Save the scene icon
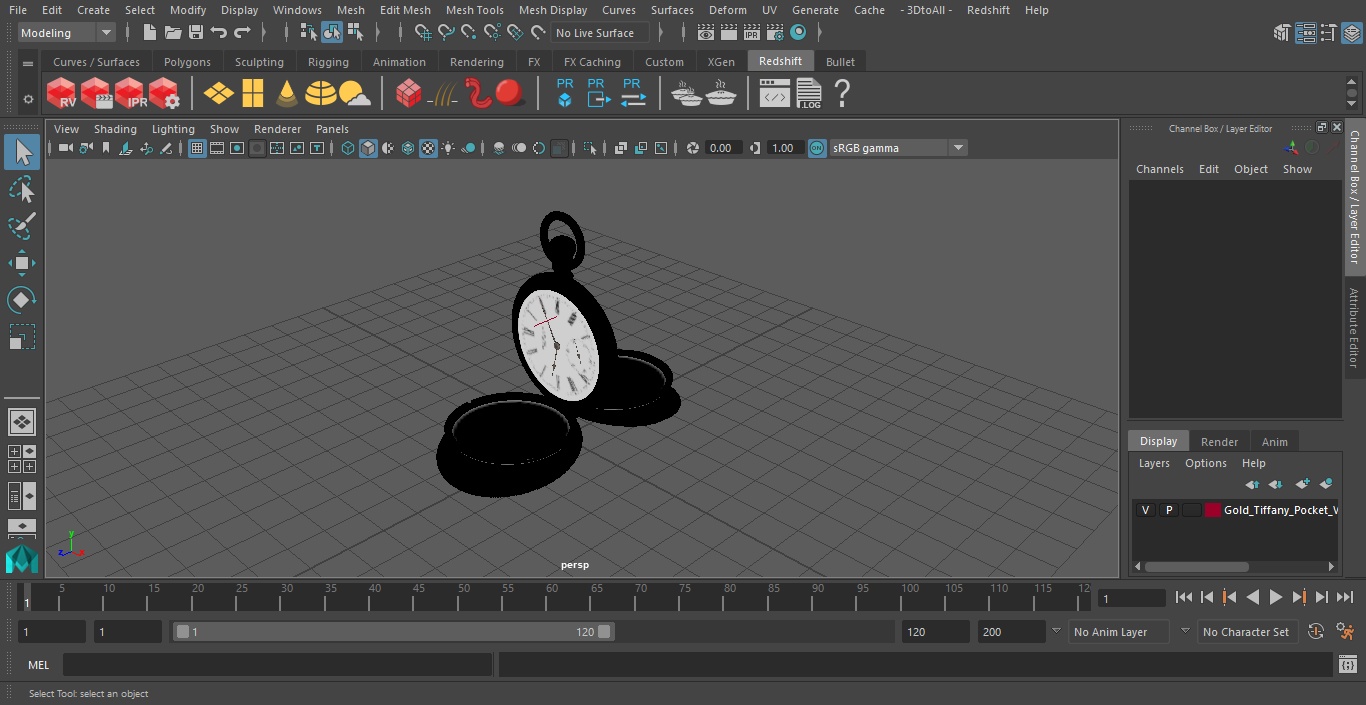The height and width of the screenshot is (705, 1366). coord(196,33)
